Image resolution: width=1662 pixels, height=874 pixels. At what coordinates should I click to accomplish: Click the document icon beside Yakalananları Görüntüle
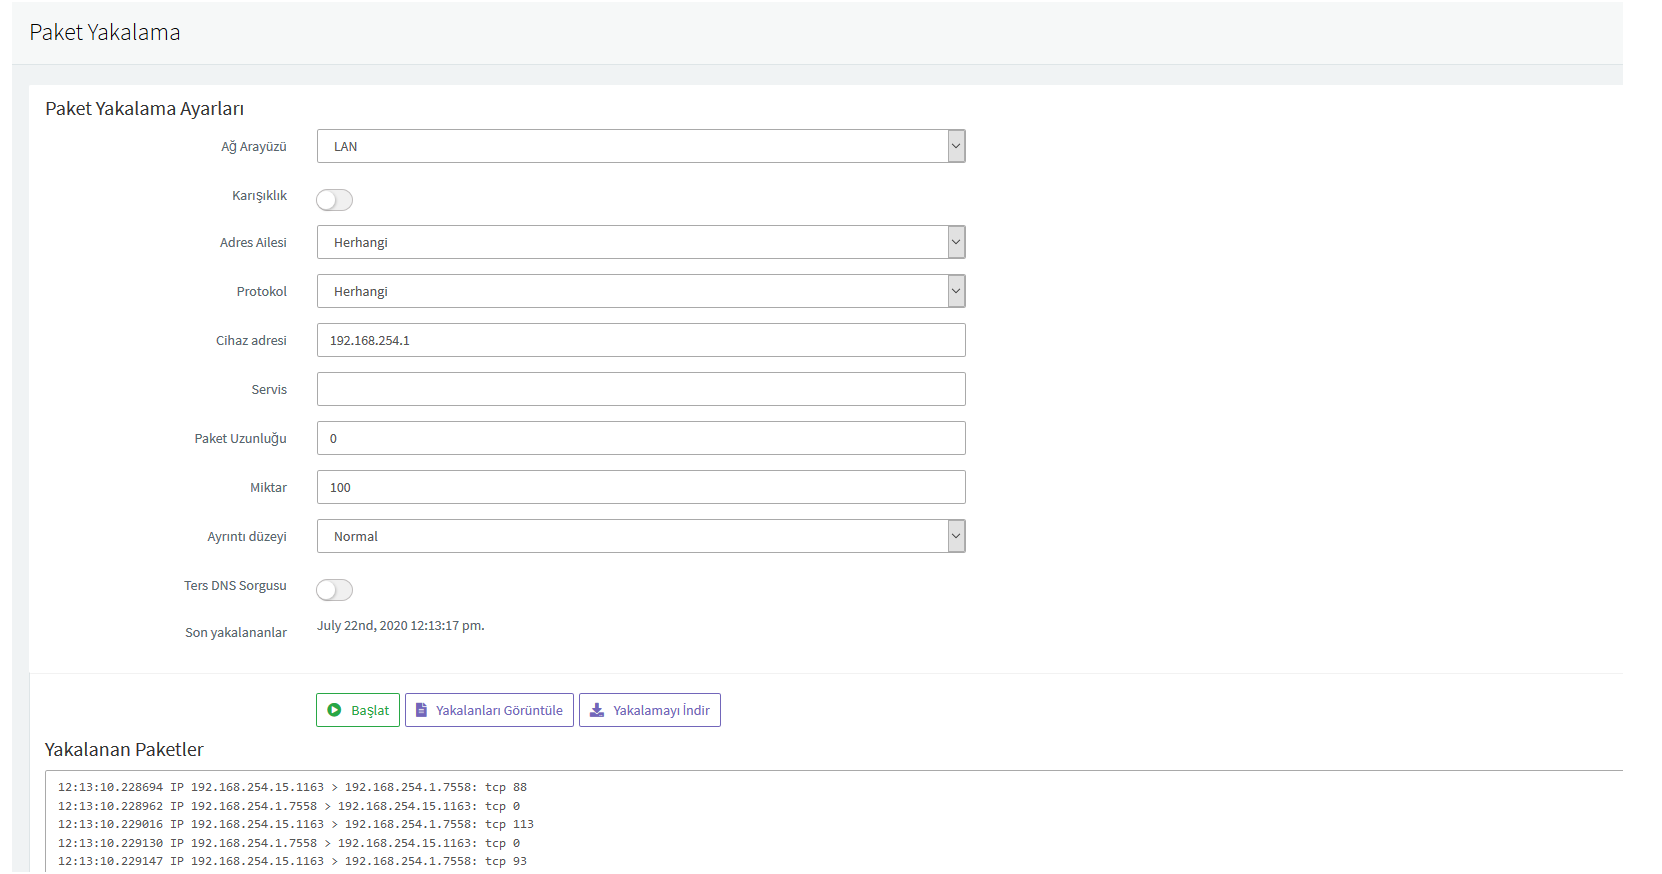(421, 710)
